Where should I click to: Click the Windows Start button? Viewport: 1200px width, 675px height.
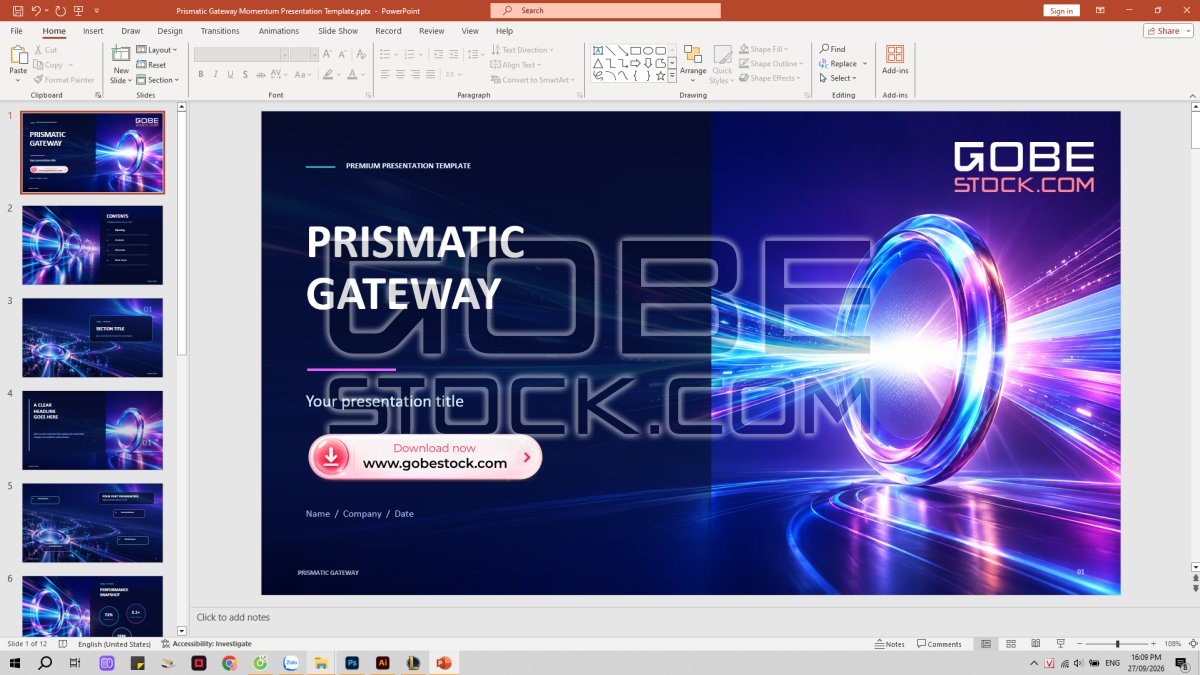point(15,663)
